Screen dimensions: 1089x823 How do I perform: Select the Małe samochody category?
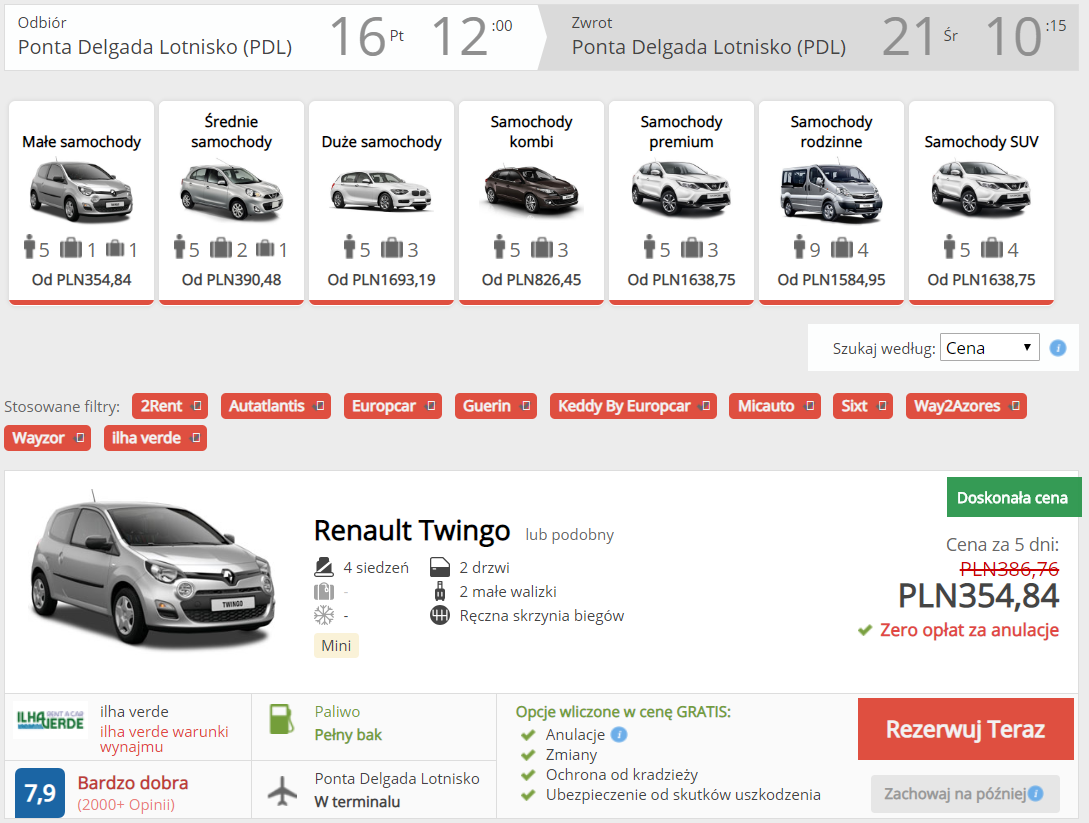coord(81,203)
